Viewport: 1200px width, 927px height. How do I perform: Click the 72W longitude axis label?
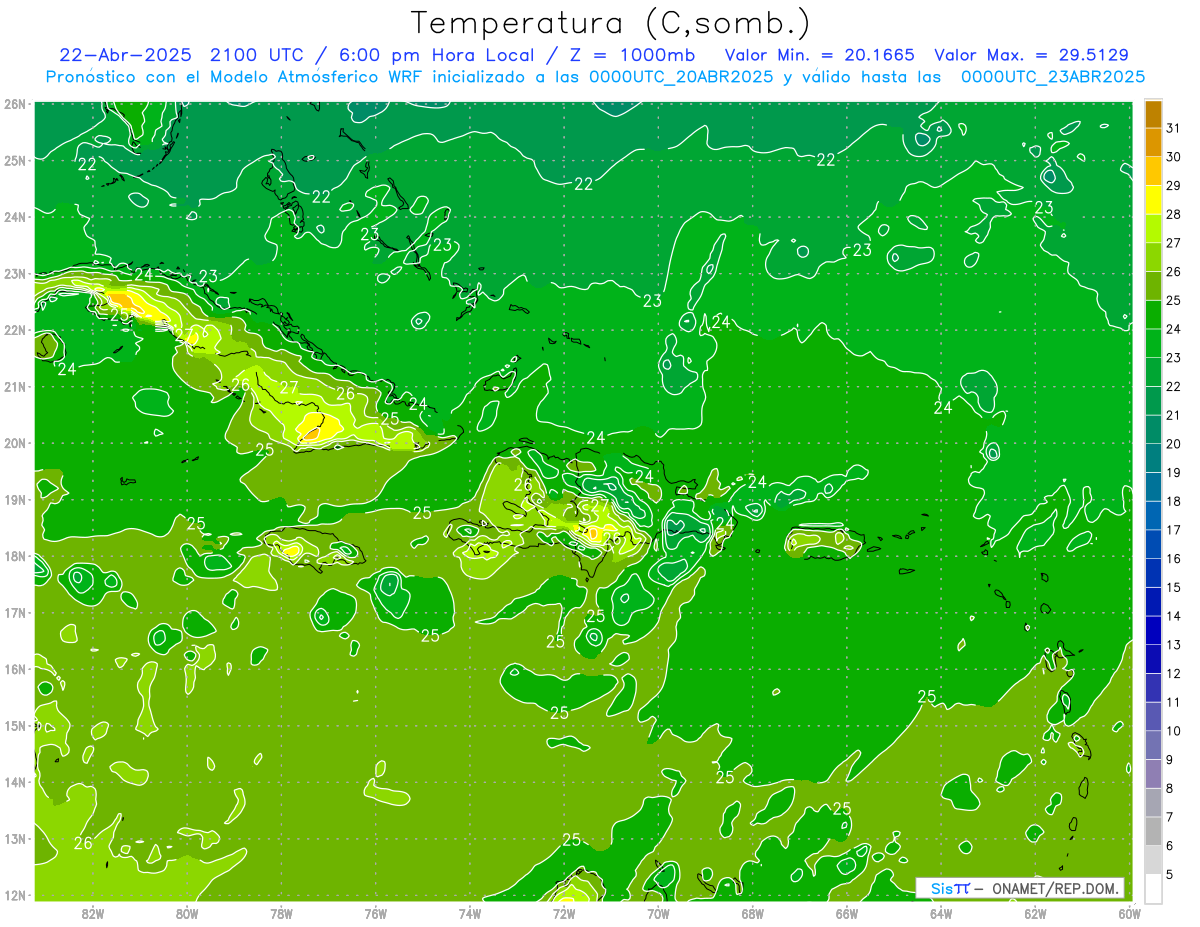[x=564, y=913]
